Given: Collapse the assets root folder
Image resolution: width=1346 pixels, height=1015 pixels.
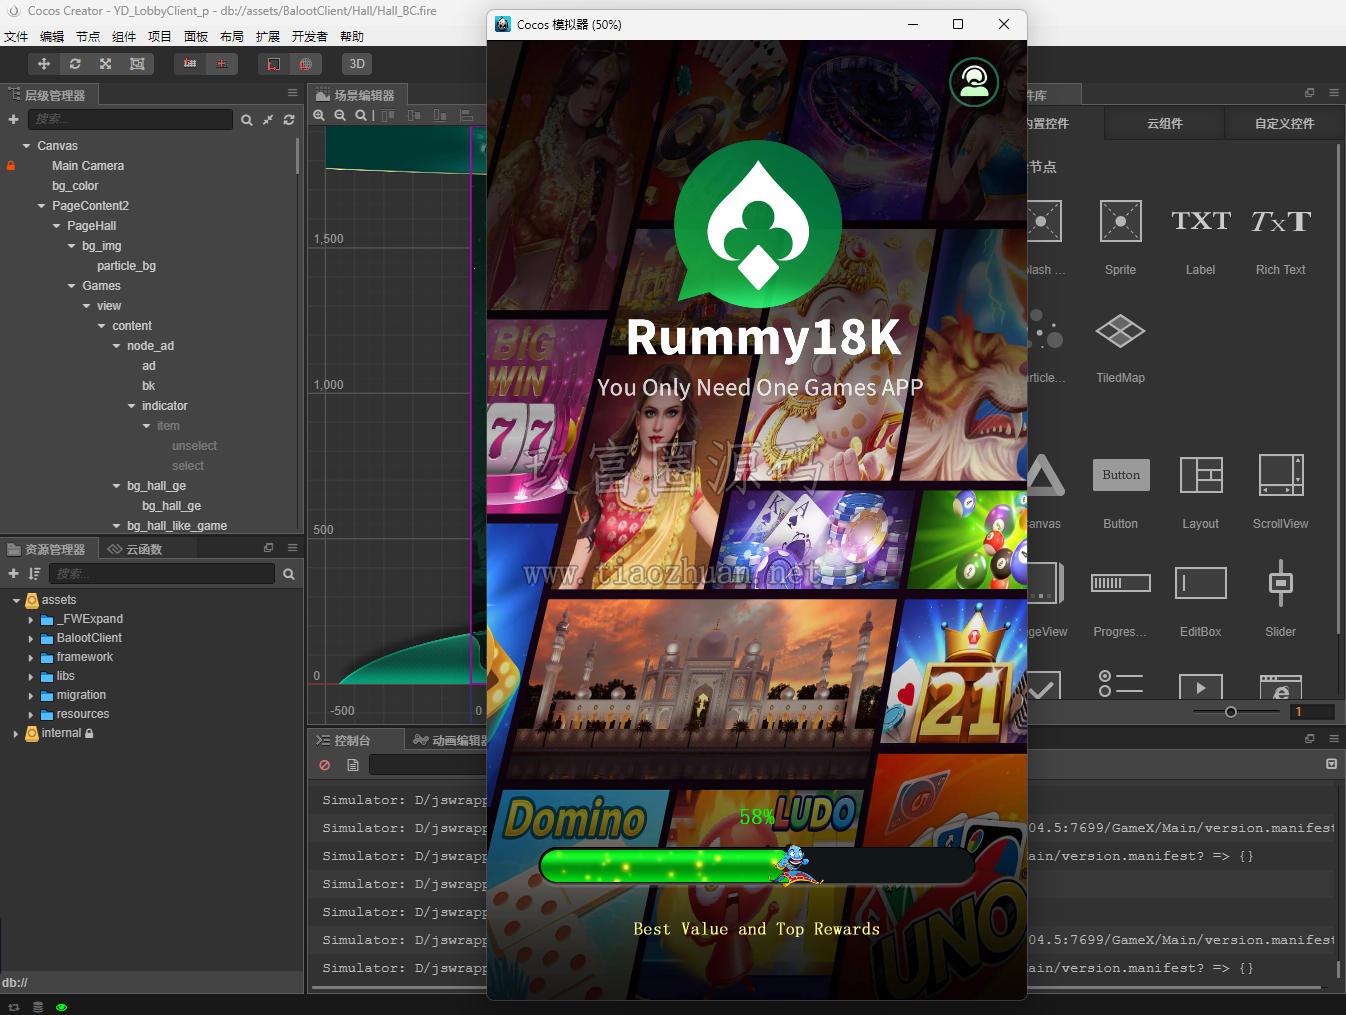Looking at the screenshot, I should pos(15,600).
